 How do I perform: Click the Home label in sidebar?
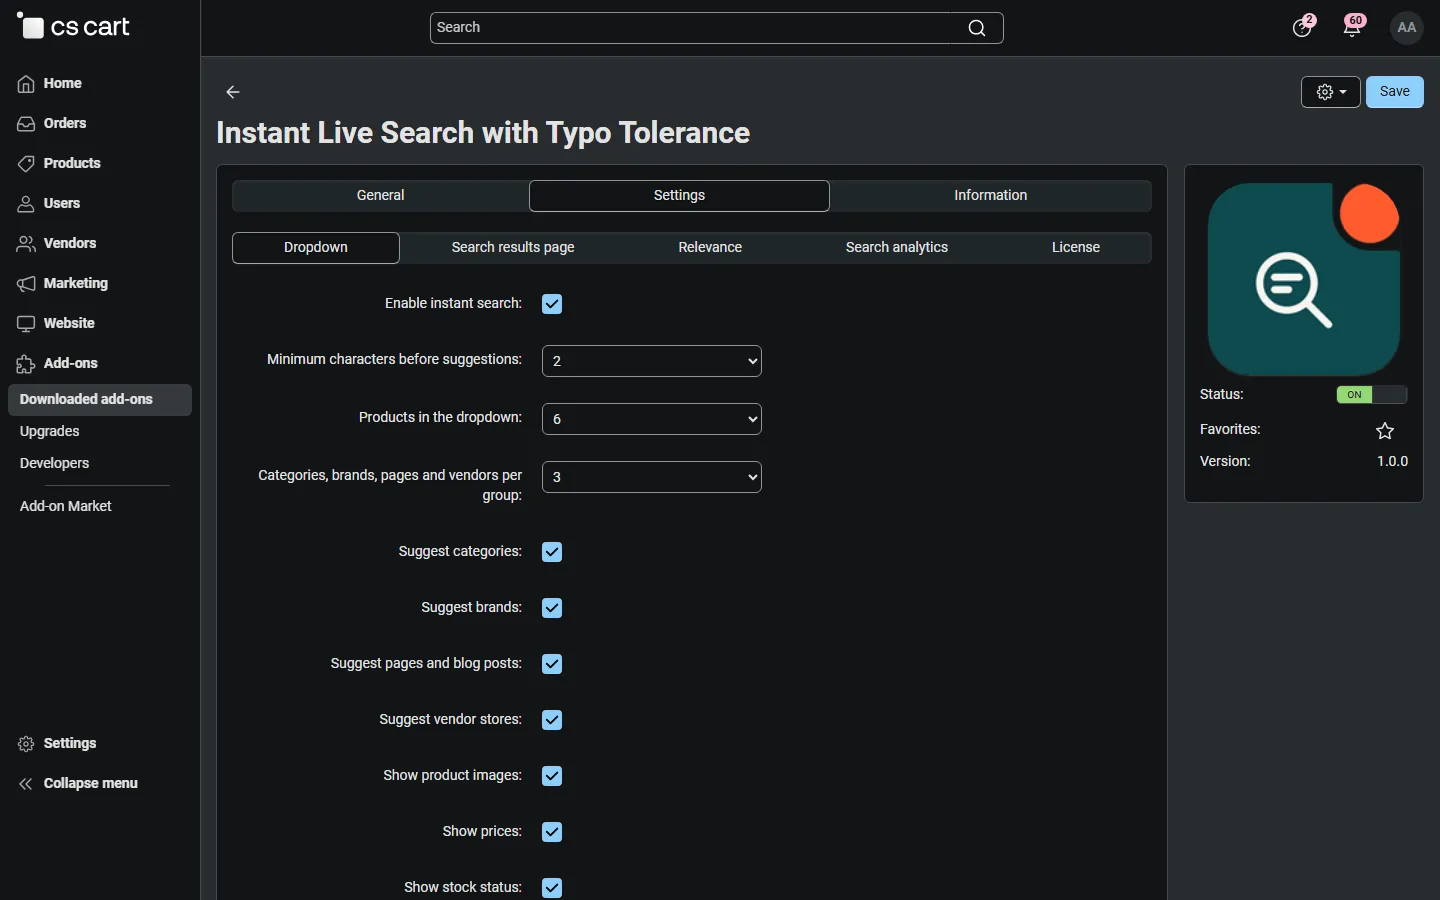[x=63, y=84]
